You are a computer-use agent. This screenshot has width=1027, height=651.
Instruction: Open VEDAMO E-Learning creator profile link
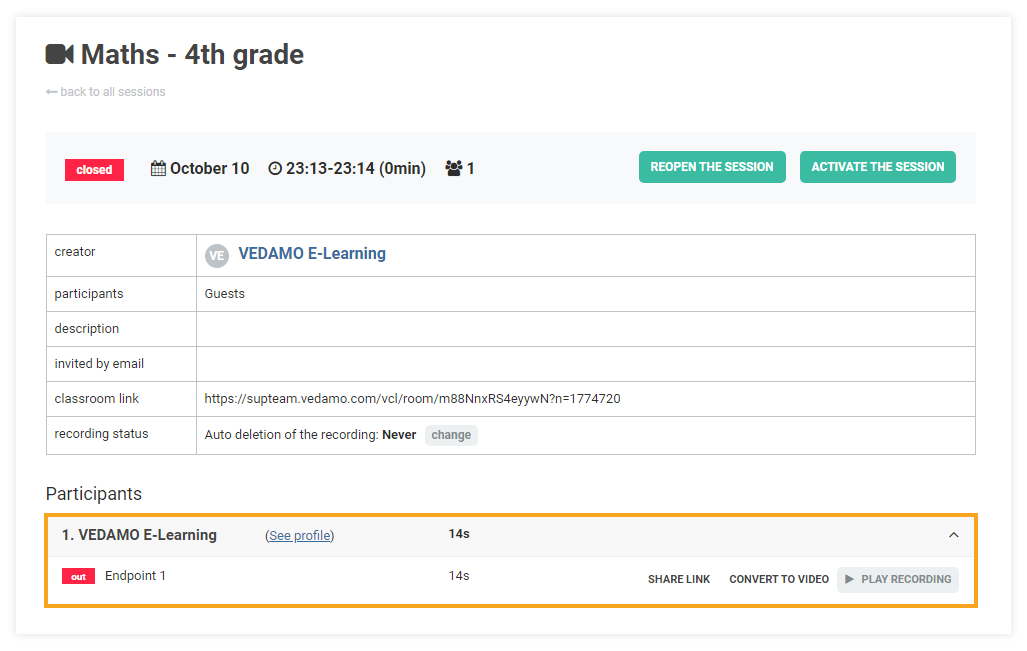point(312,253)
